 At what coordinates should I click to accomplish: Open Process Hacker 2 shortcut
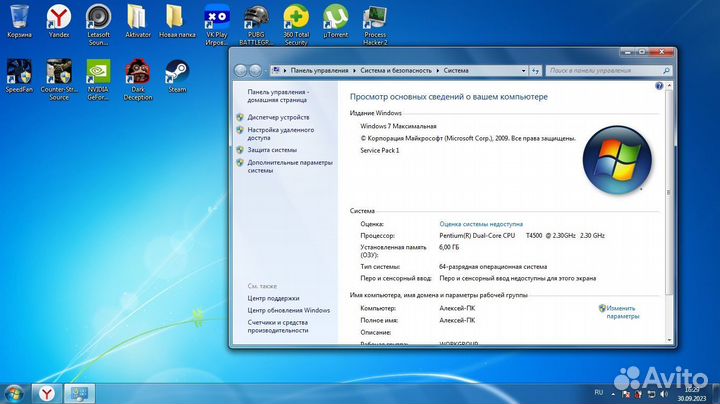coord(375,25)
